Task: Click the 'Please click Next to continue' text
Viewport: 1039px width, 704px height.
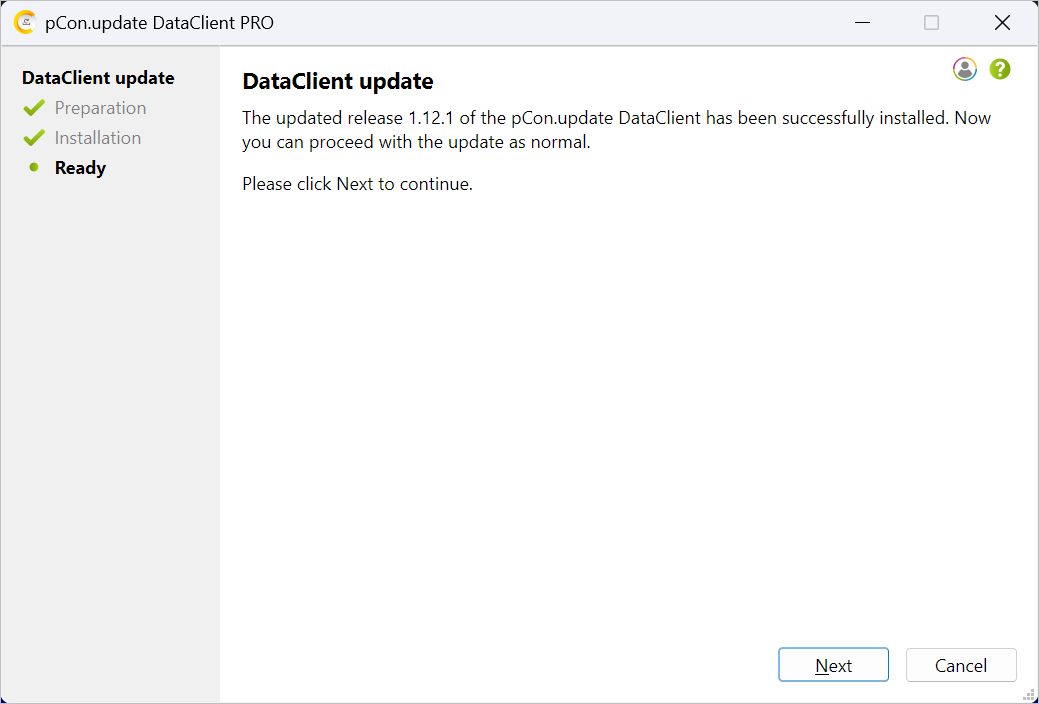Action: (358, 184)
